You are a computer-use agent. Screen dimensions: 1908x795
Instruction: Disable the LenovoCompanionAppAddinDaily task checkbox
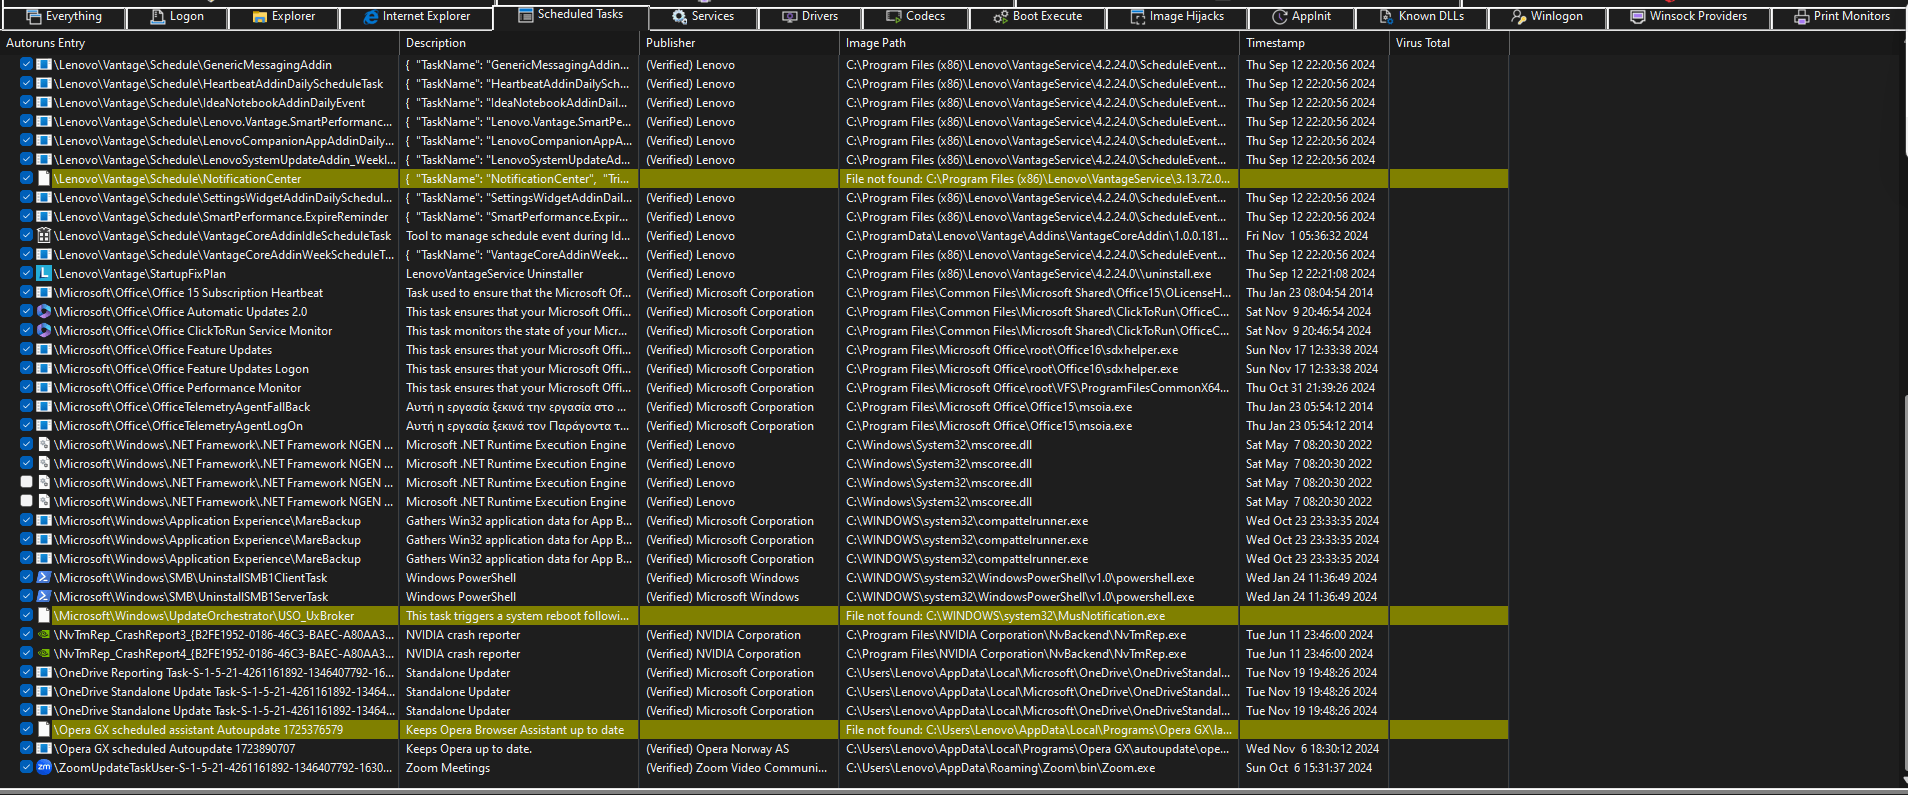click(27, 141)
